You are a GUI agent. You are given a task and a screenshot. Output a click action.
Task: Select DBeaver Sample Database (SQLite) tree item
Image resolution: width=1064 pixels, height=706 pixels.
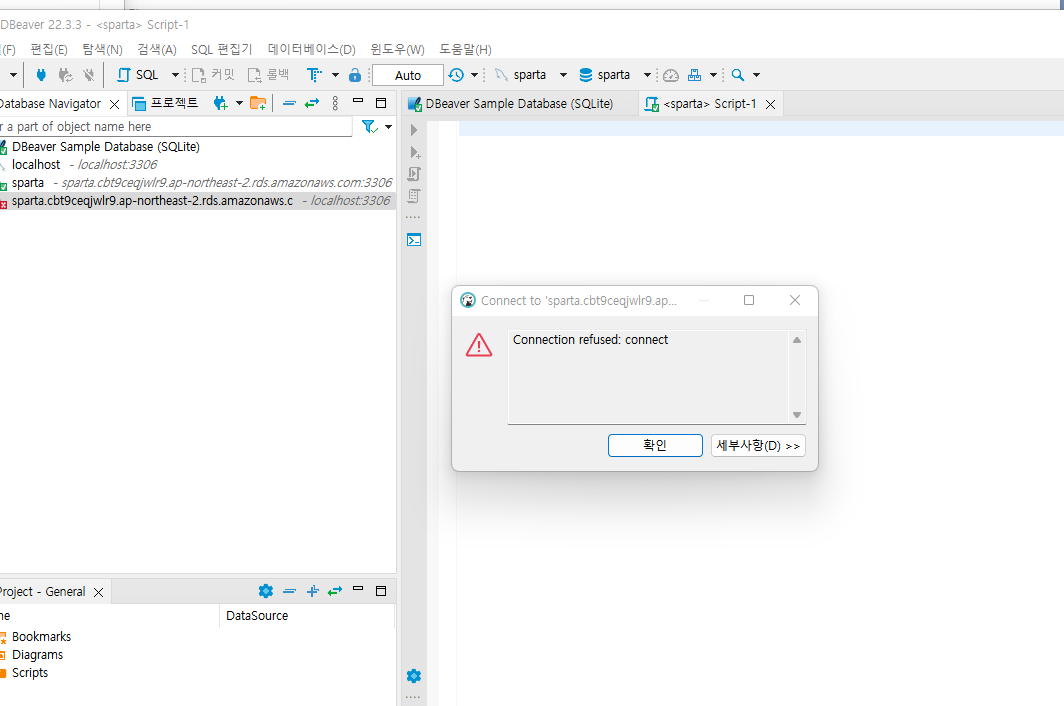pos(106,147)
